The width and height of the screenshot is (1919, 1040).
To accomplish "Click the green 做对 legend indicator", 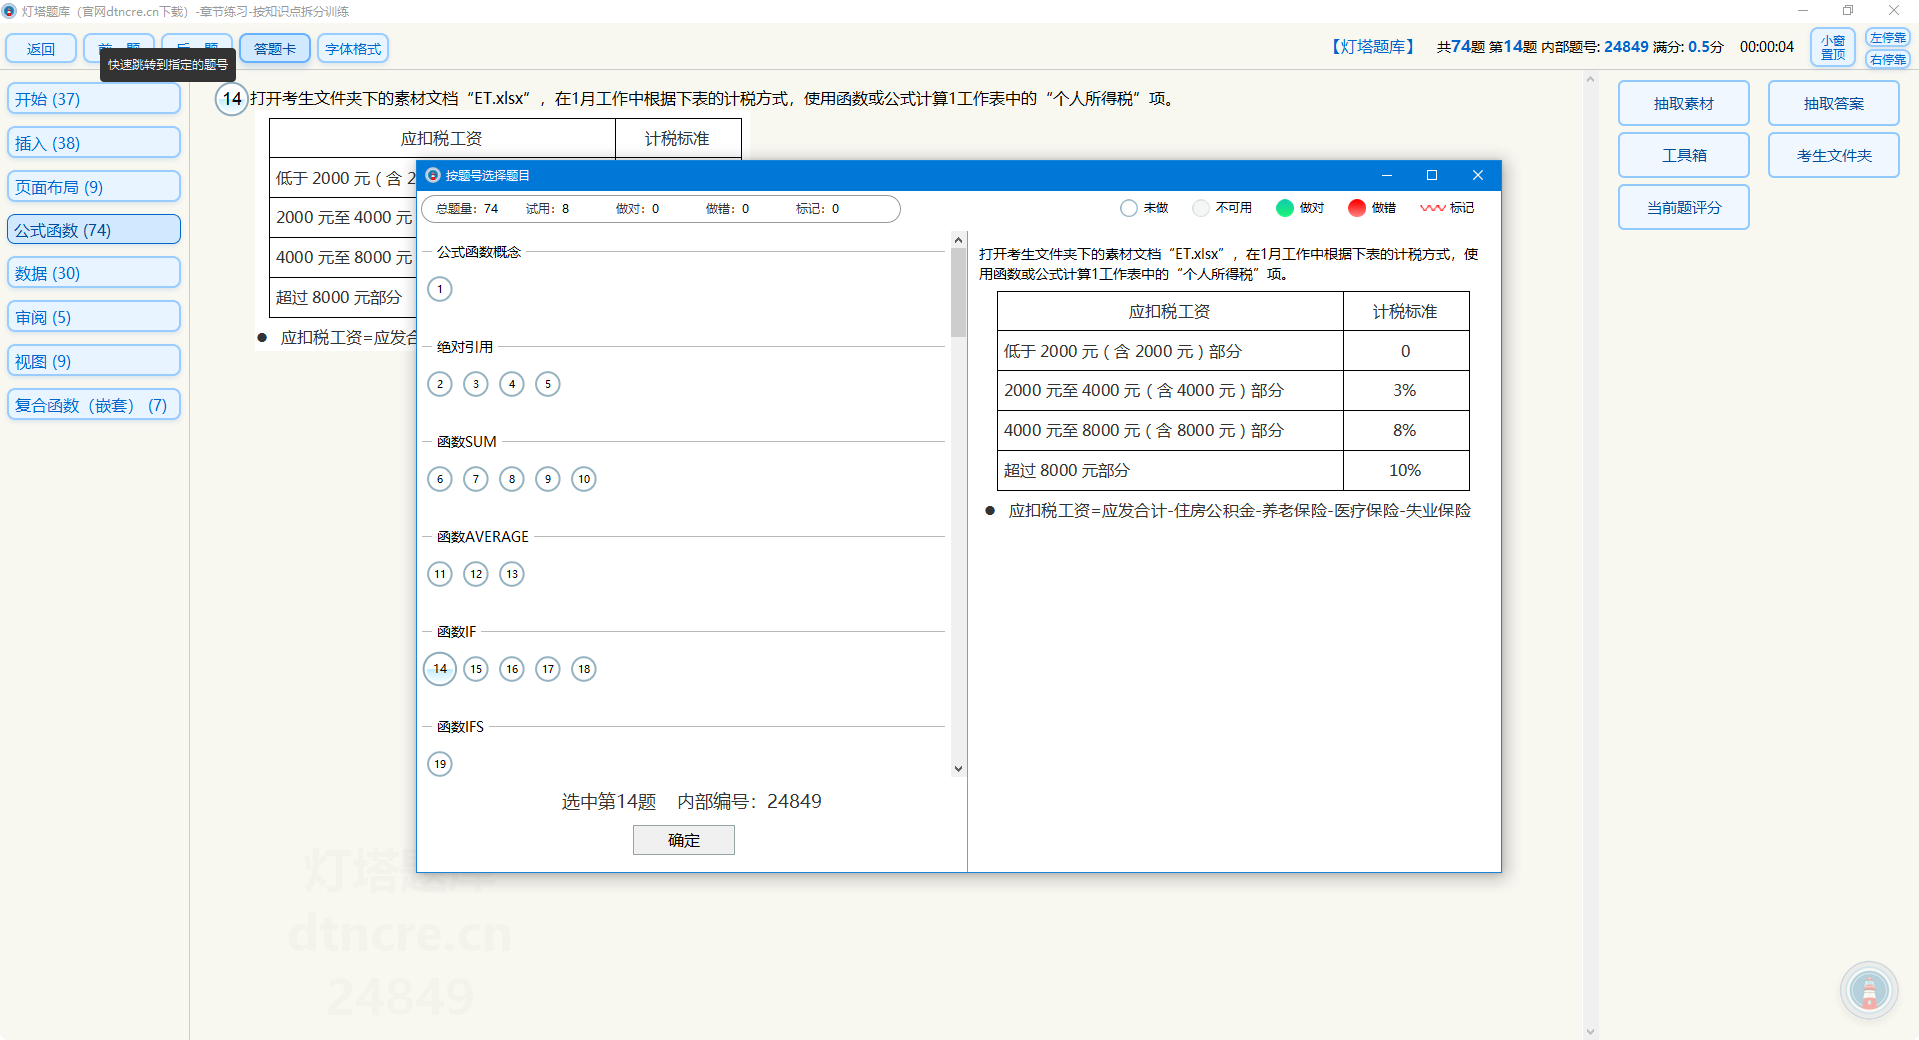I will pyautogui.click(x=1285, y=208).
